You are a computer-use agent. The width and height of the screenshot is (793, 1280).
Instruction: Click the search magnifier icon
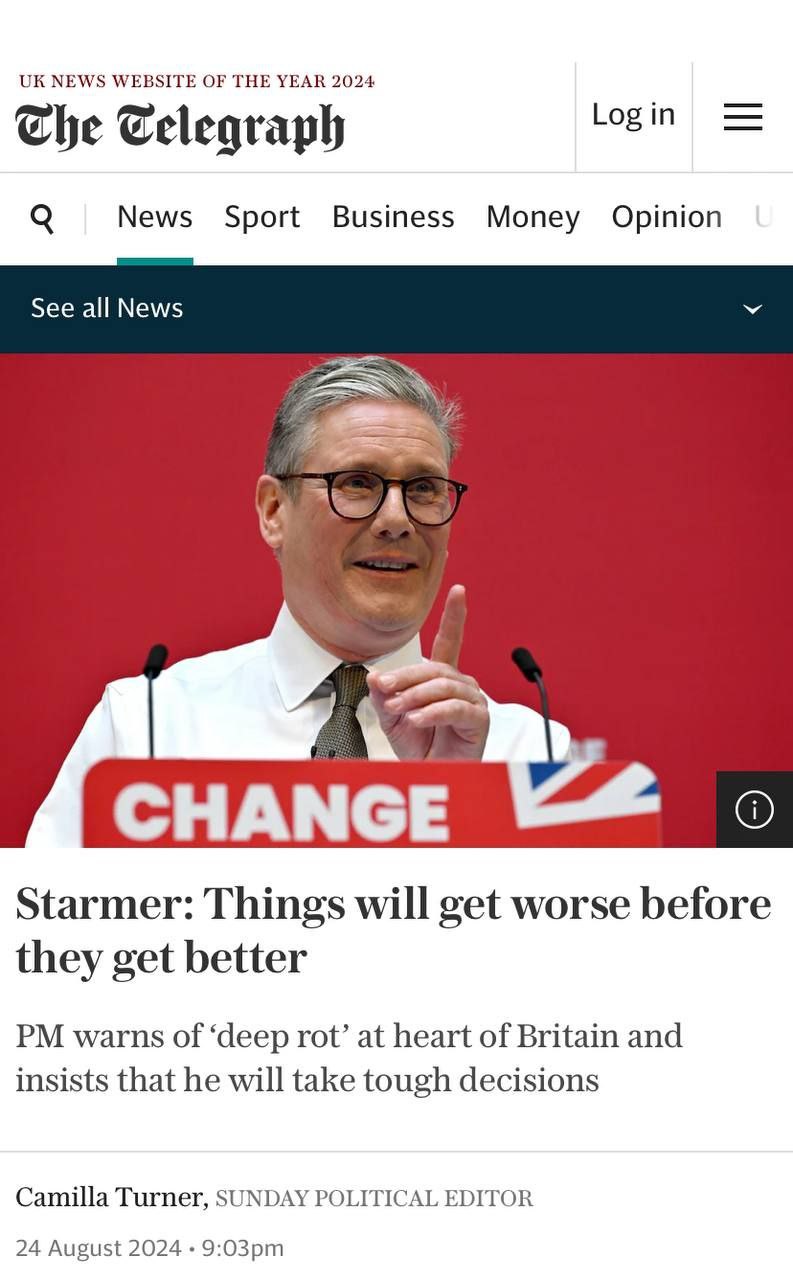[42, 217]
